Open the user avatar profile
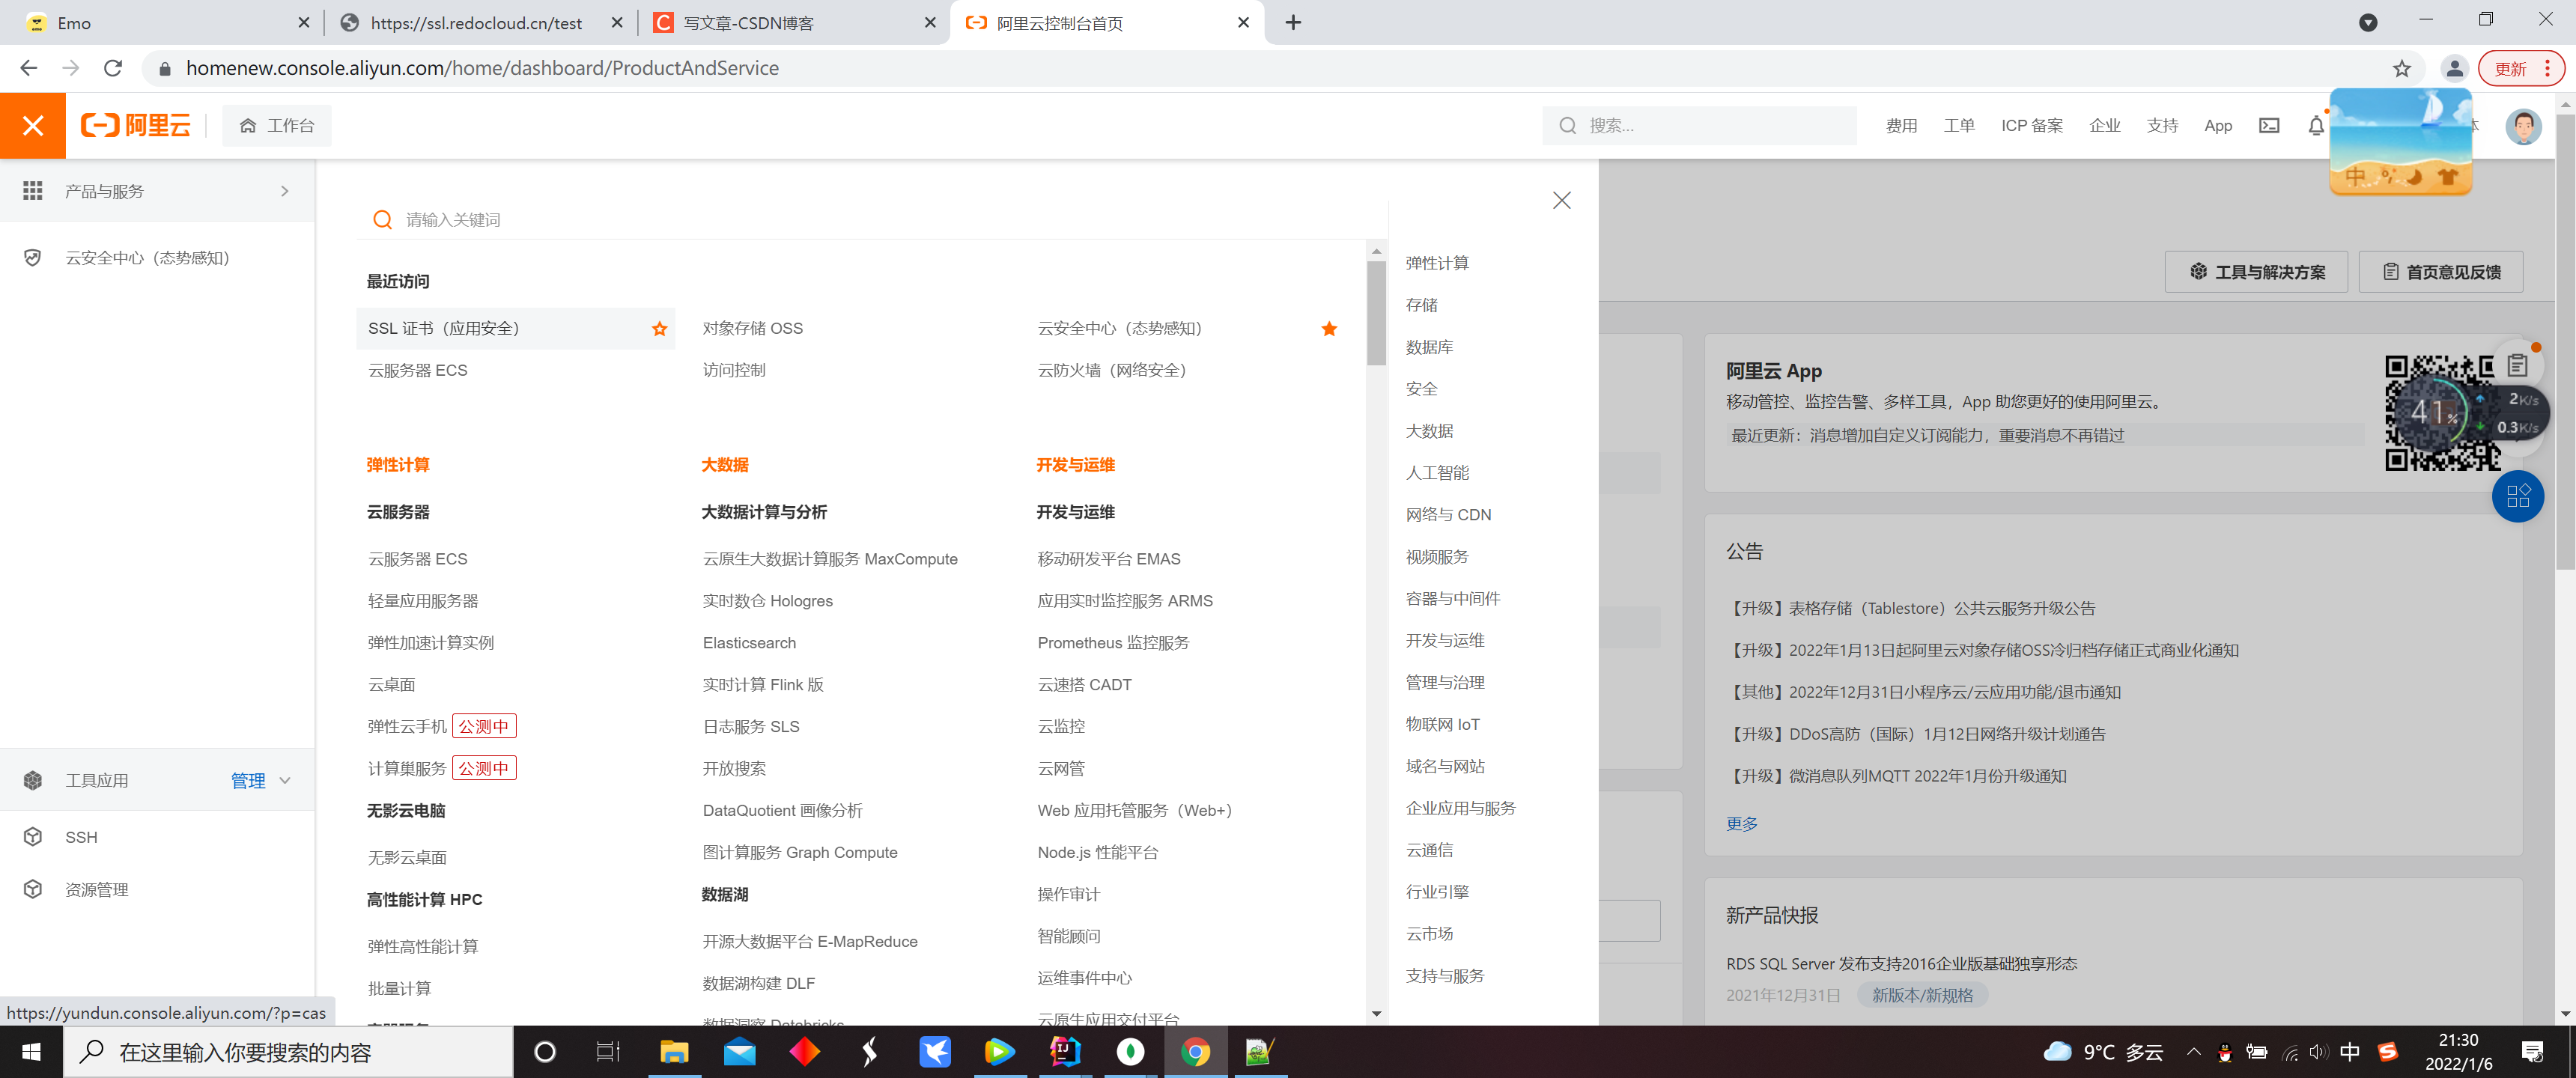The height and width of the screenshot is (1078, 2576). (2523, 126)
